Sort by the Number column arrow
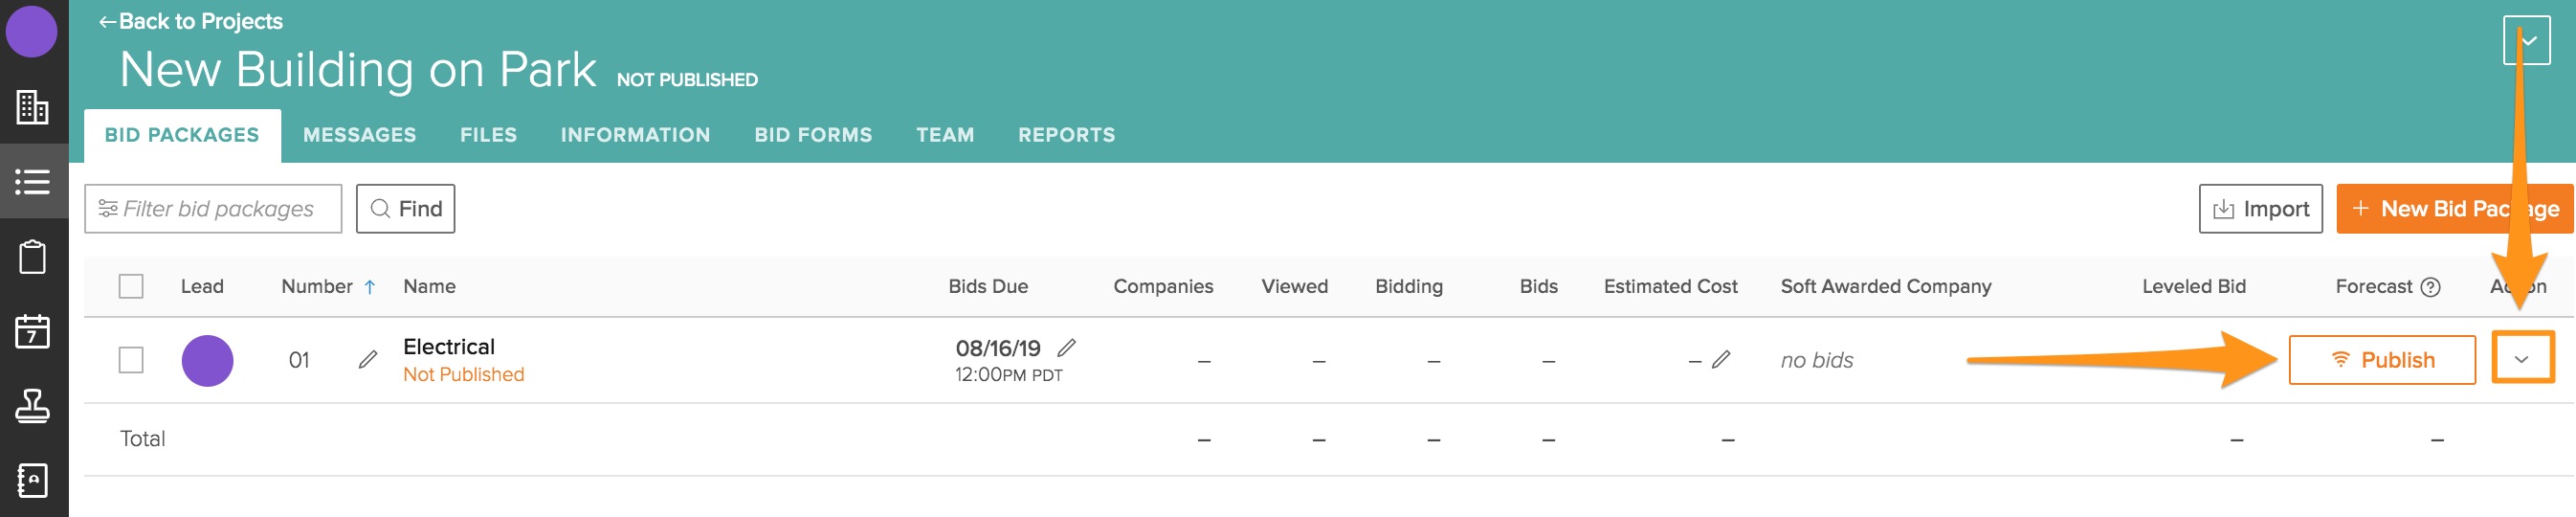The image size is (2576, 517). pos(370,287)
